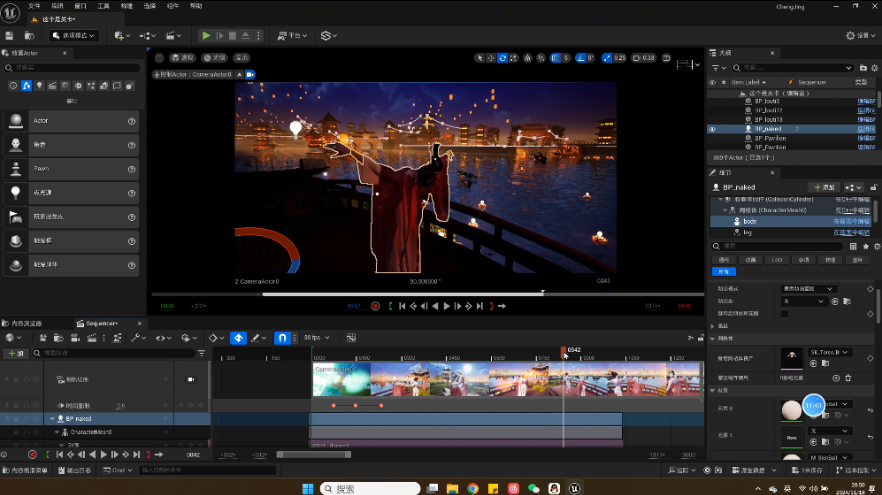
Task: Toggle the checkbox below animation dropdown in Details
Action: point(785,313)
